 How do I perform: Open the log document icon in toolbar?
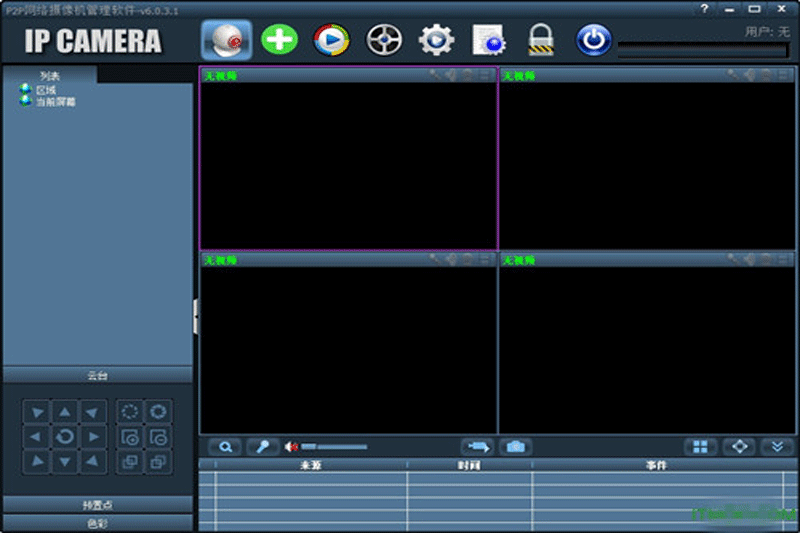tap(489, 39)
